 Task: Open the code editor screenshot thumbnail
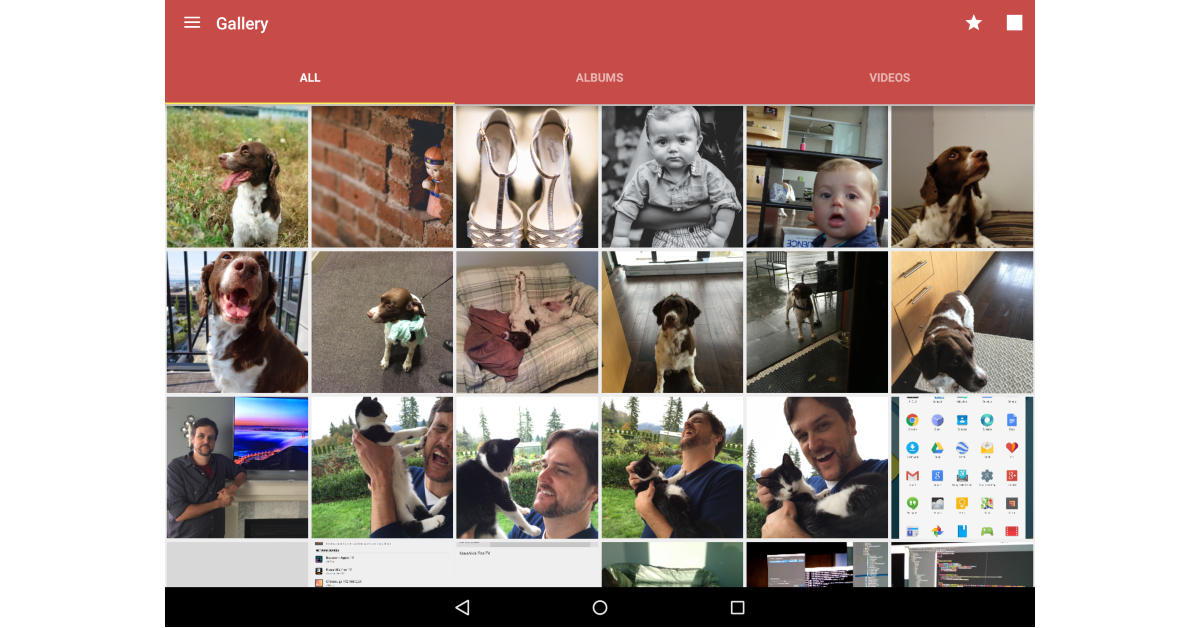pos(962,564)
